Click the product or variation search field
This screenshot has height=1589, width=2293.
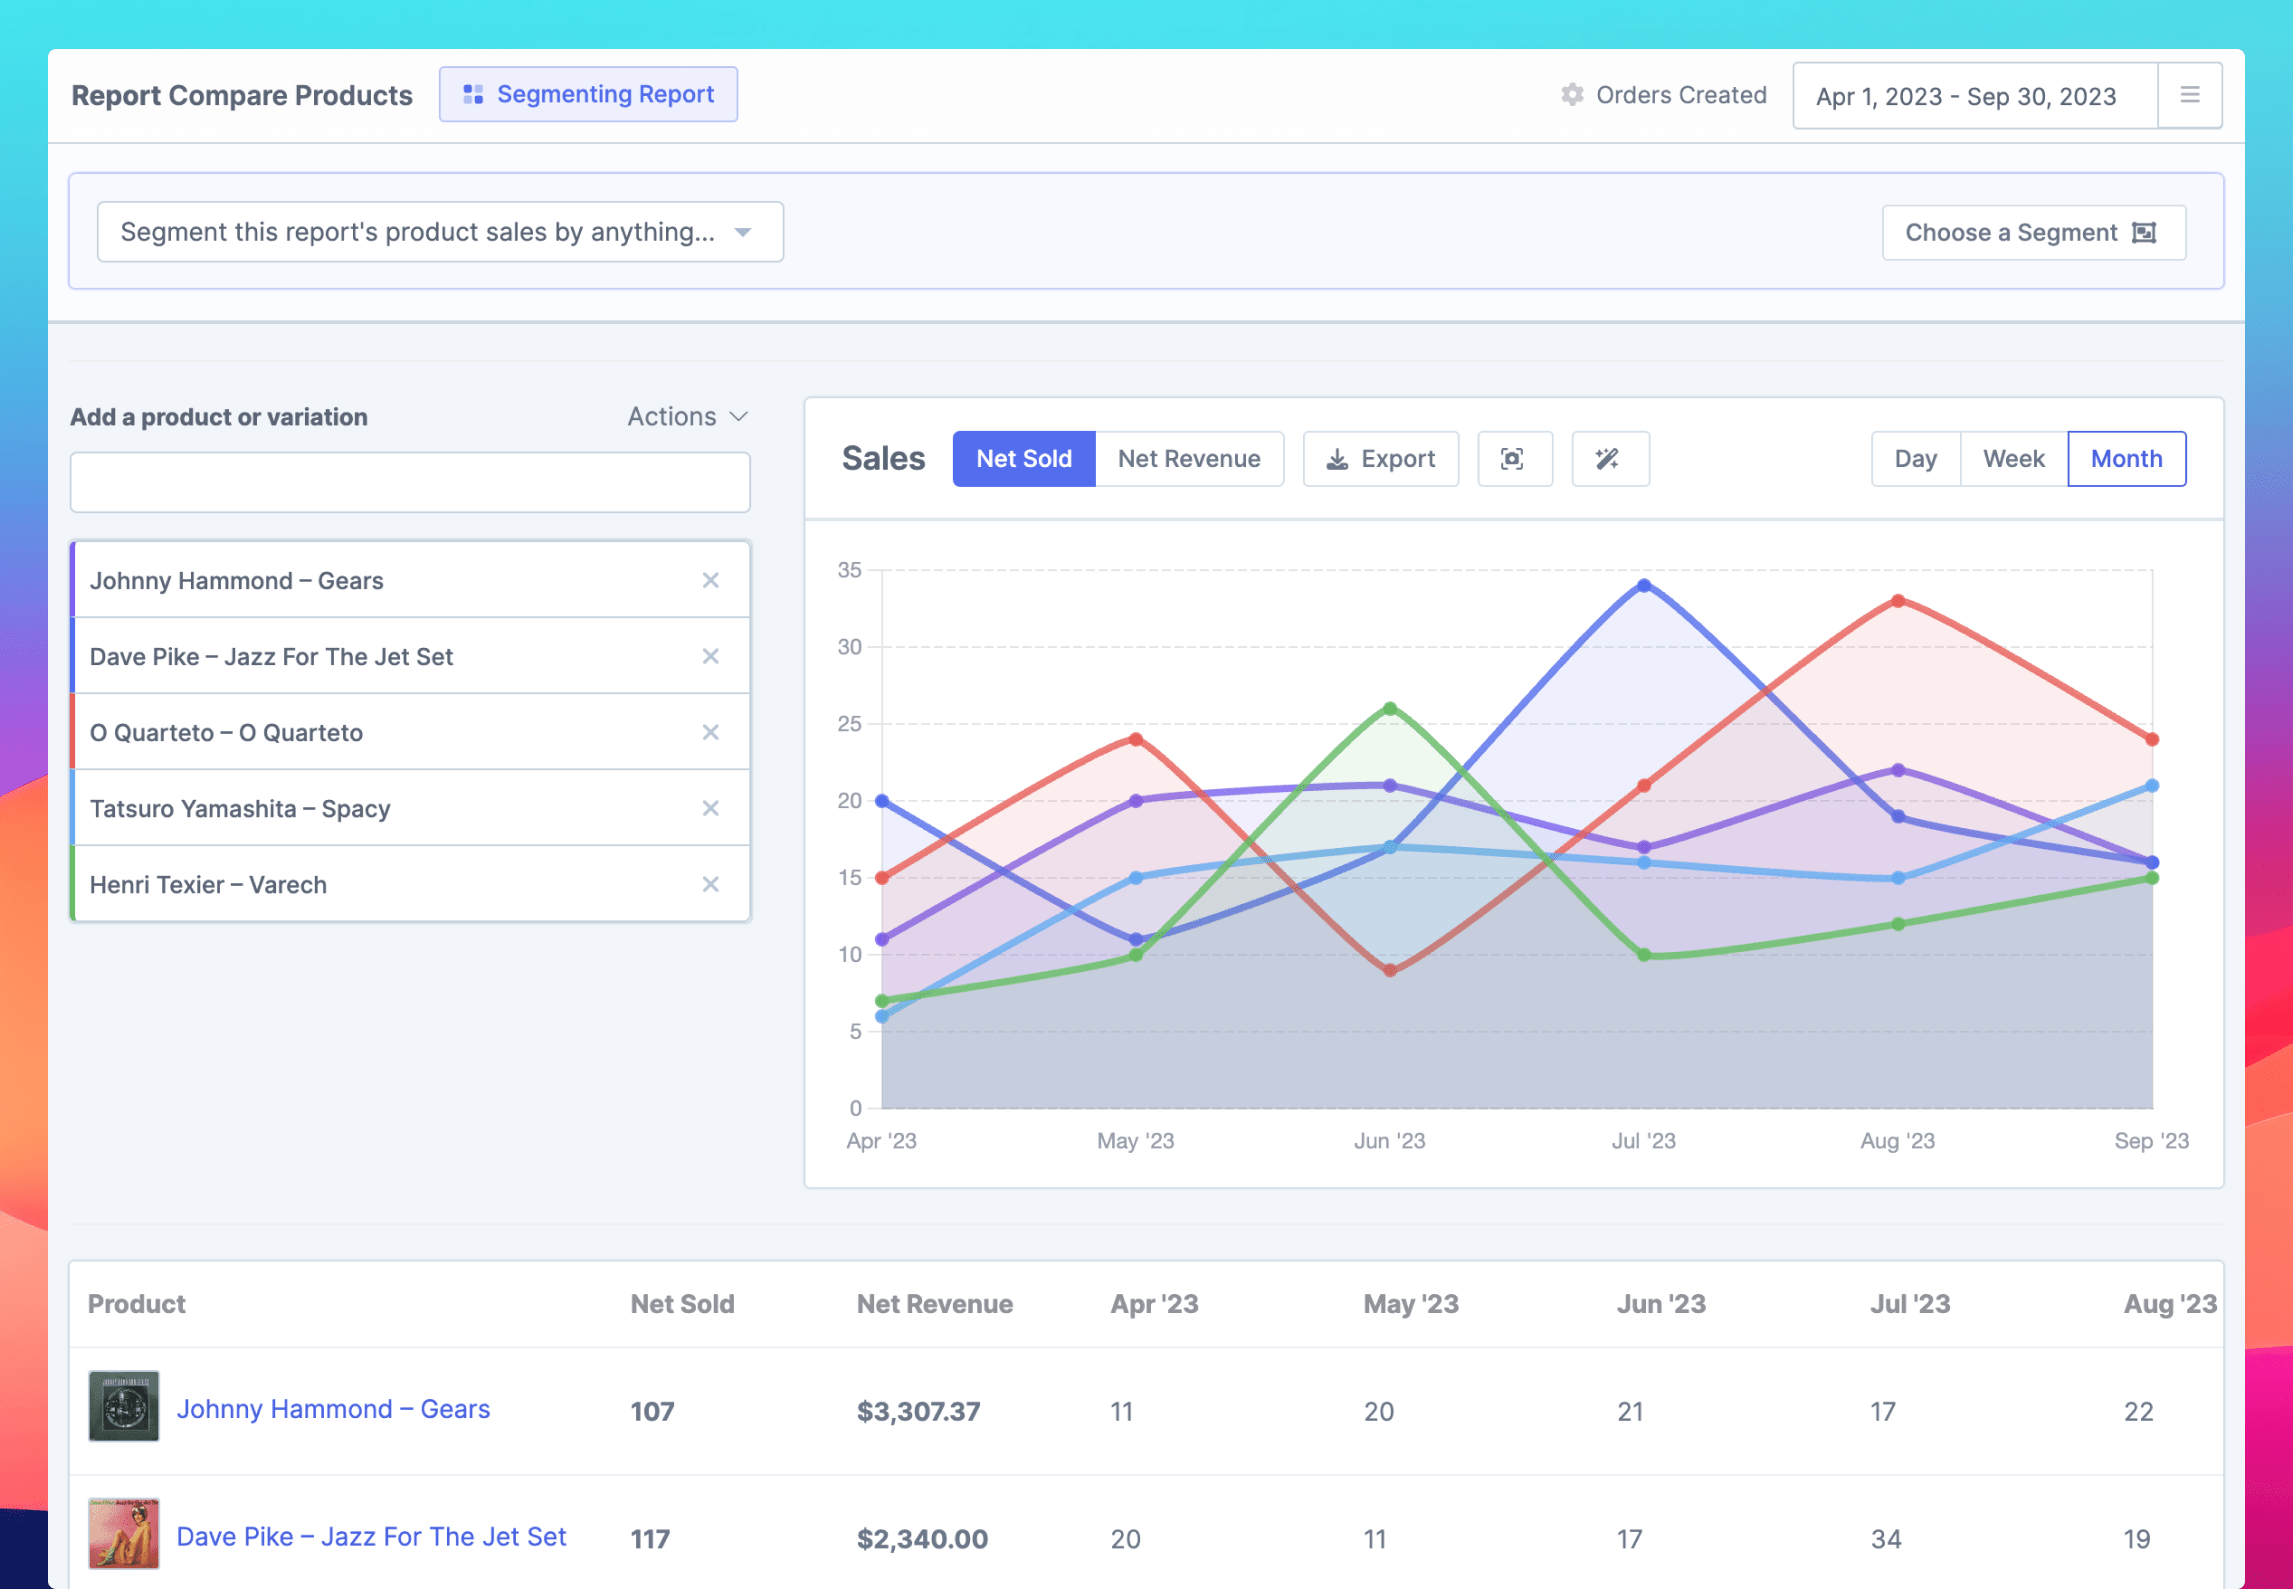coord(409,482)
